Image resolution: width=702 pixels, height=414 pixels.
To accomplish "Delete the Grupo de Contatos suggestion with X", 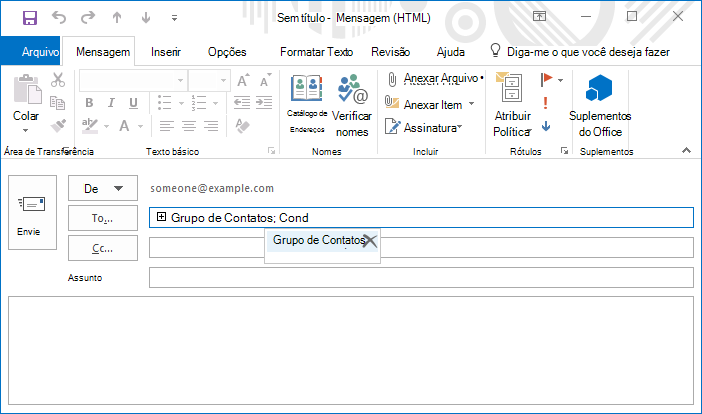I will [x=370, y=241].
